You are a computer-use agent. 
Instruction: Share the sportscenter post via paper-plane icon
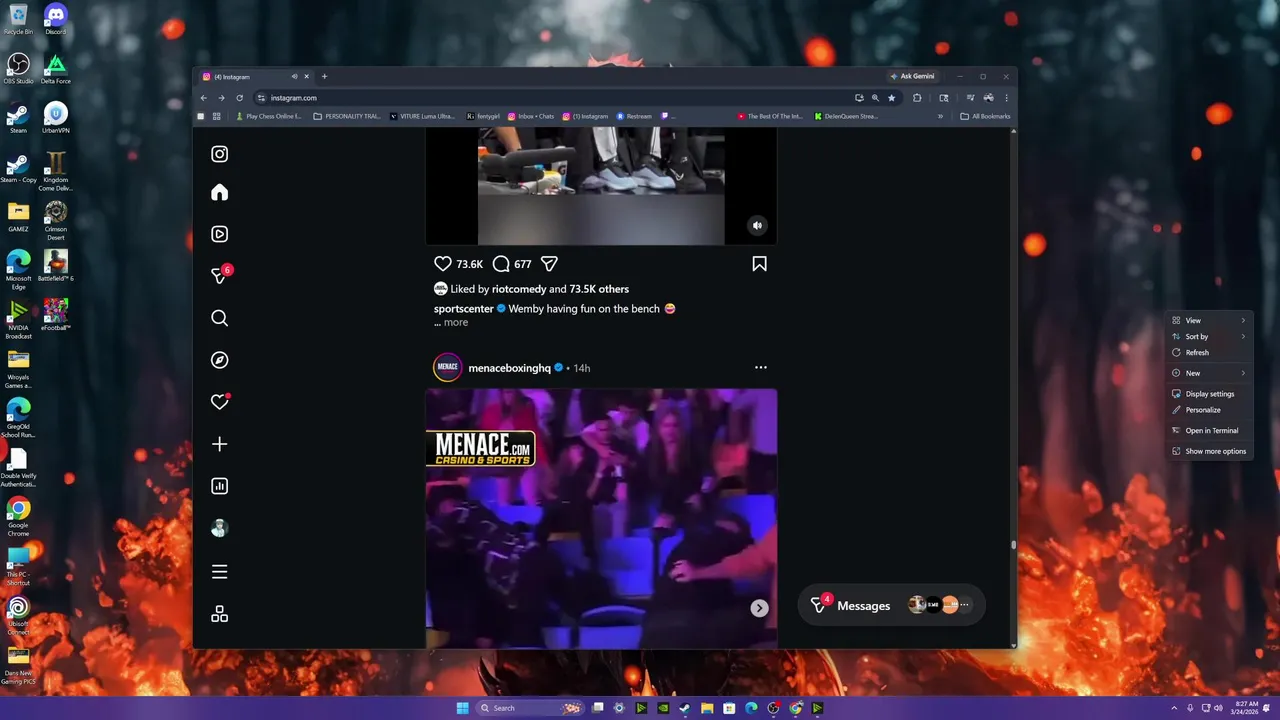click(549, 264)
